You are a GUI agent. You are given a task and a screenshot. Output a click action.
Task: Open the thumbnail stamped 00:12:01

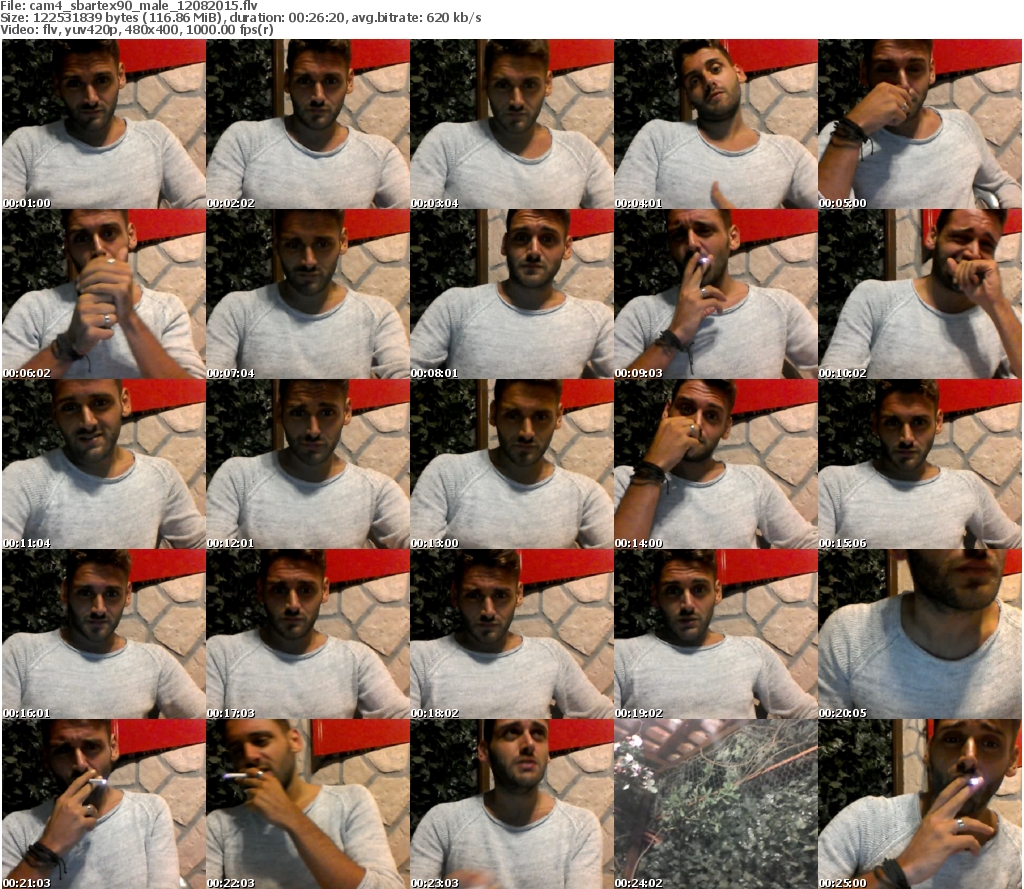click(308, 464)
